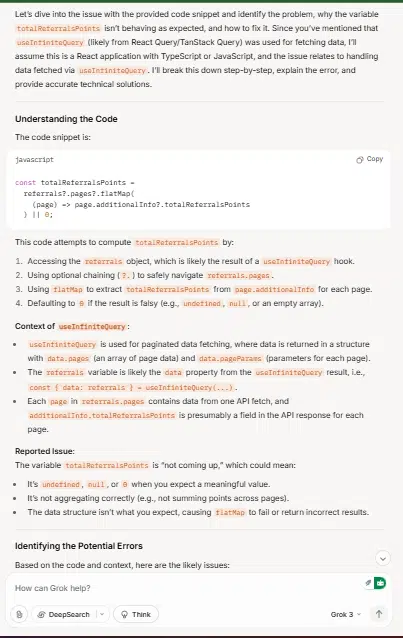
Task: Click the "Understanding the Code" heading
Action: point(66,119)
